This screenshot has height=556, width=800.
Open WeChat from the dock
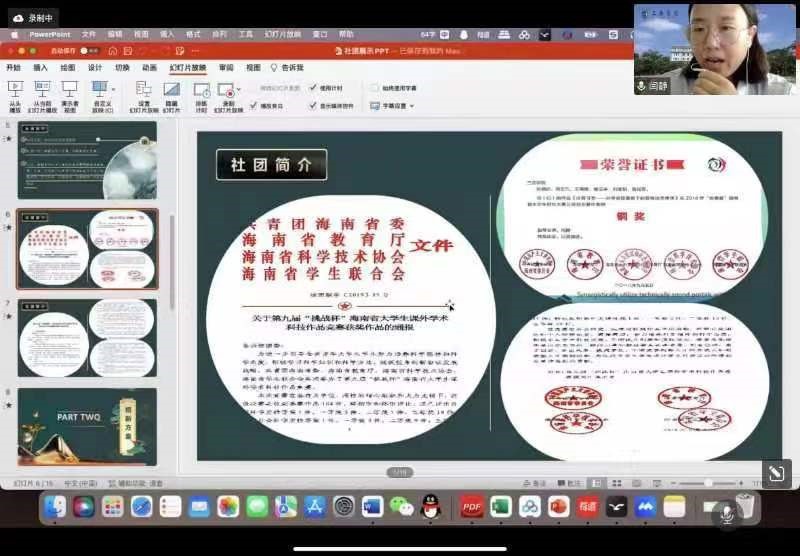[401, 507]
